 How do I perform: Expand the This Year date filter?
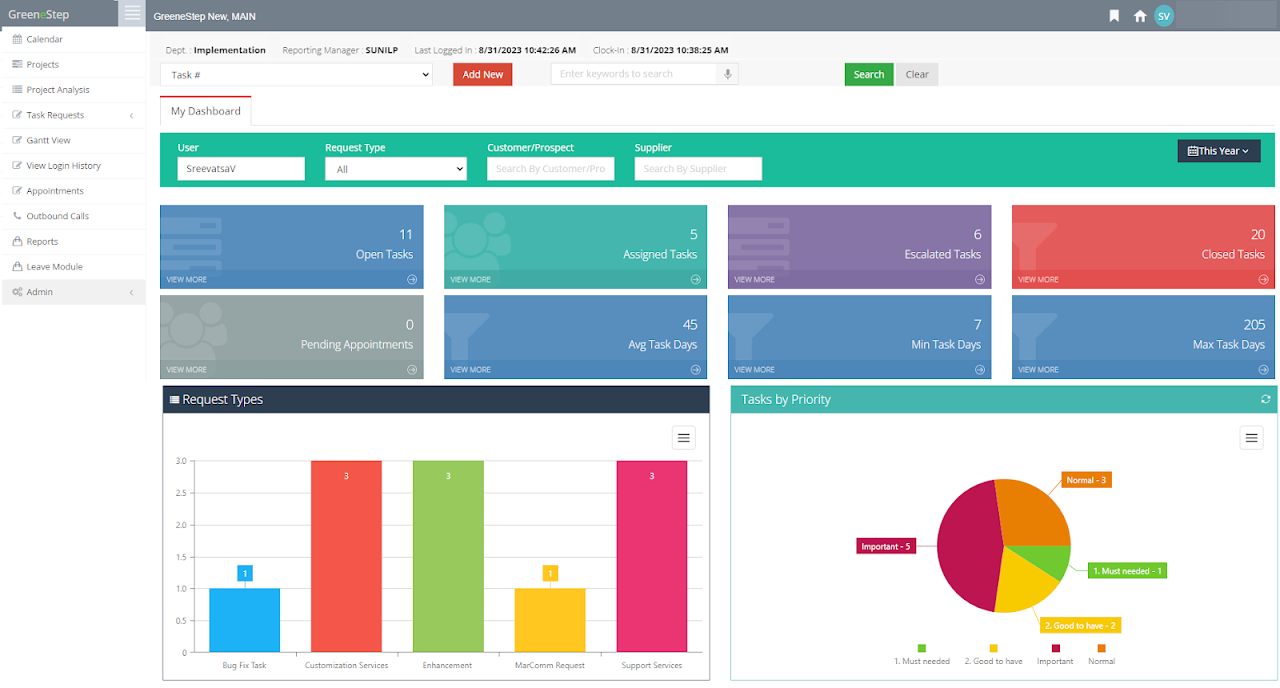point(1218,151)
